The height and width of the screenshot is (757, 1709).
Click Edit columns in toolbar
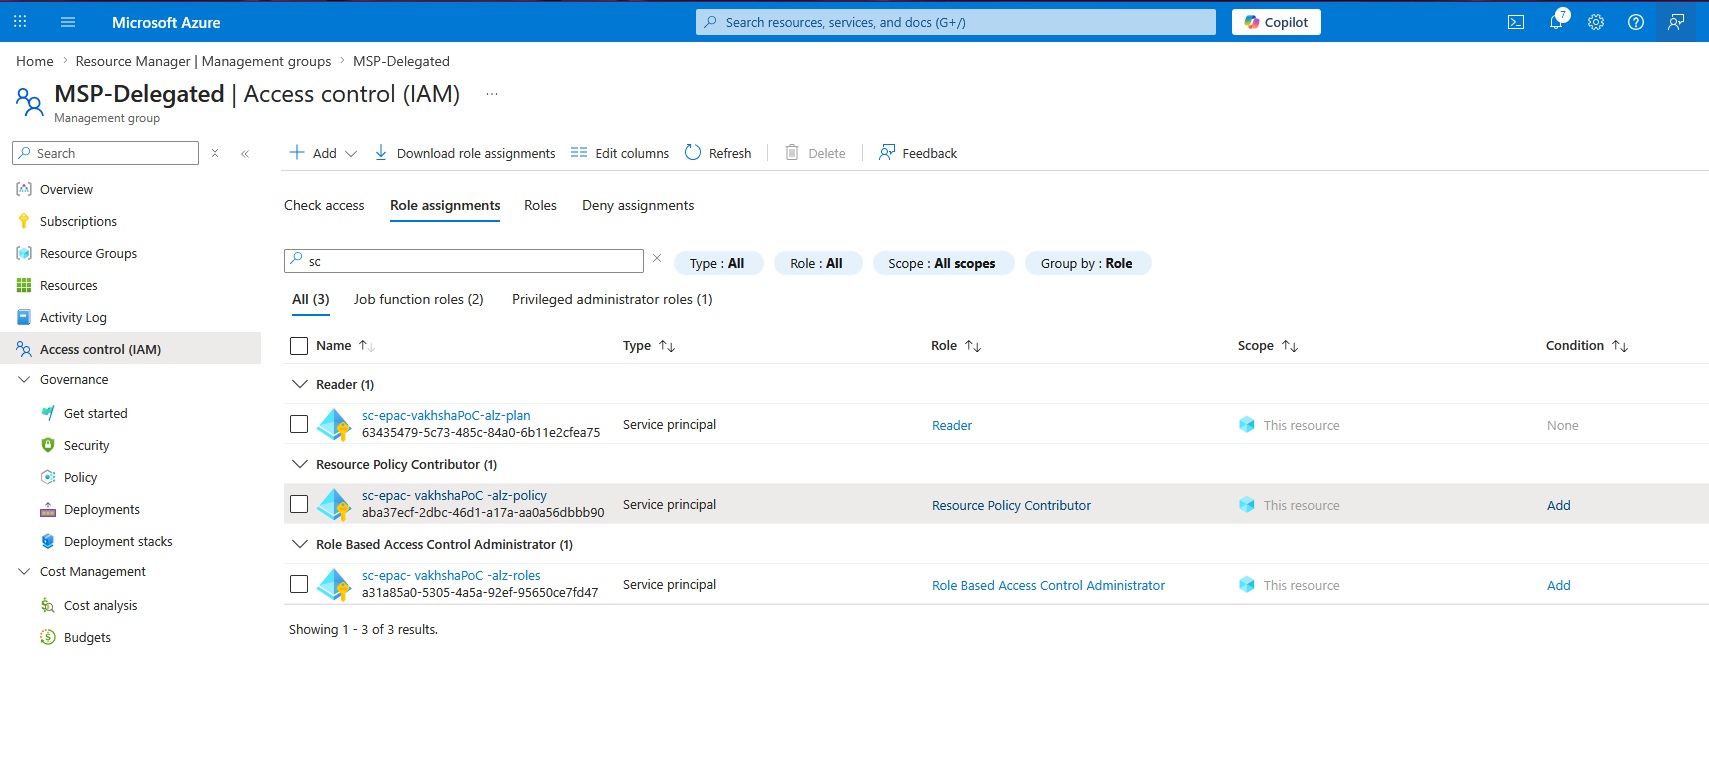point(619,153)
